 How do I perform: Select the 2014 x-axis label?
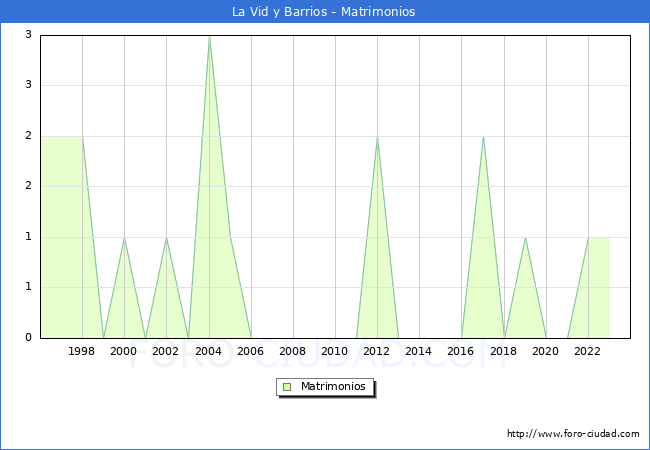419,351
